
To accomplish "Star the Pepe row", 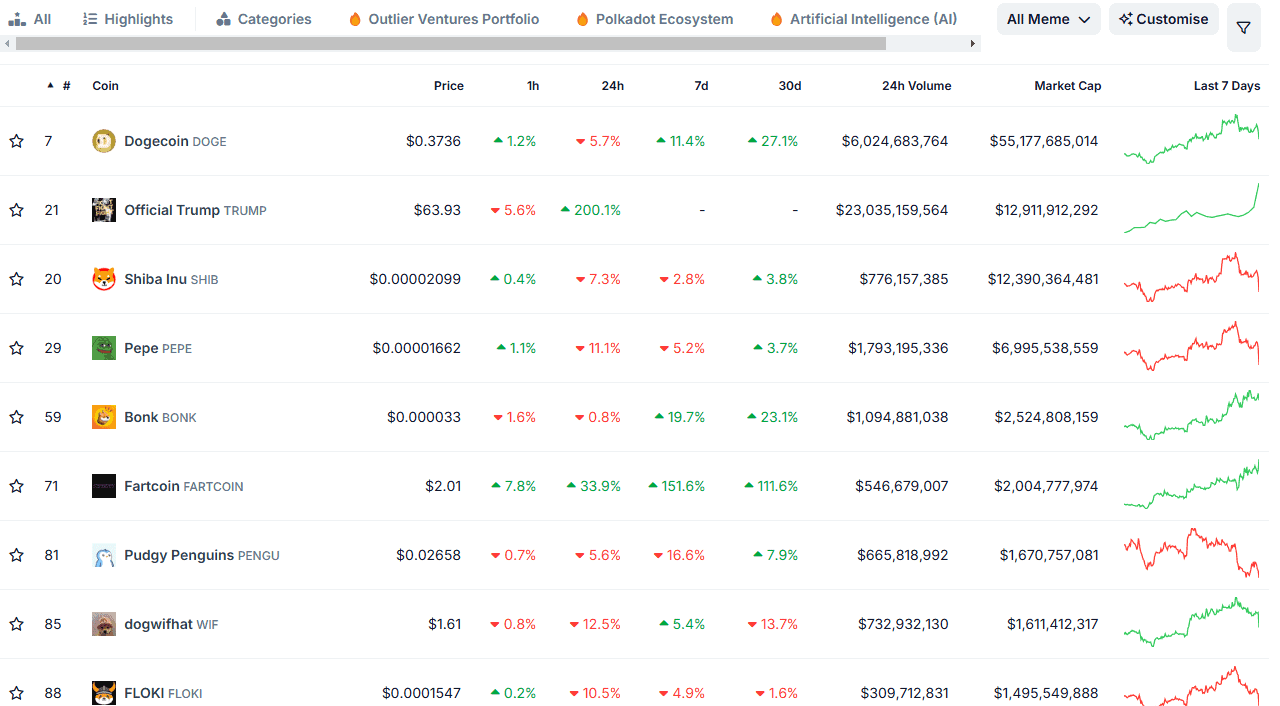I will pyautogui.click(x=16, y=348).
